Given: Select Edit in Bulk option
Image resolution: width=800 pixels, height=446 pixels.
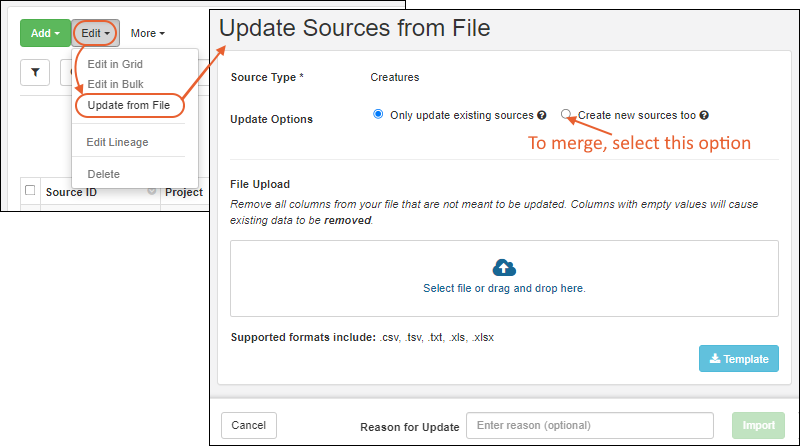Looking at the screenshot, I should click(116, 84).
